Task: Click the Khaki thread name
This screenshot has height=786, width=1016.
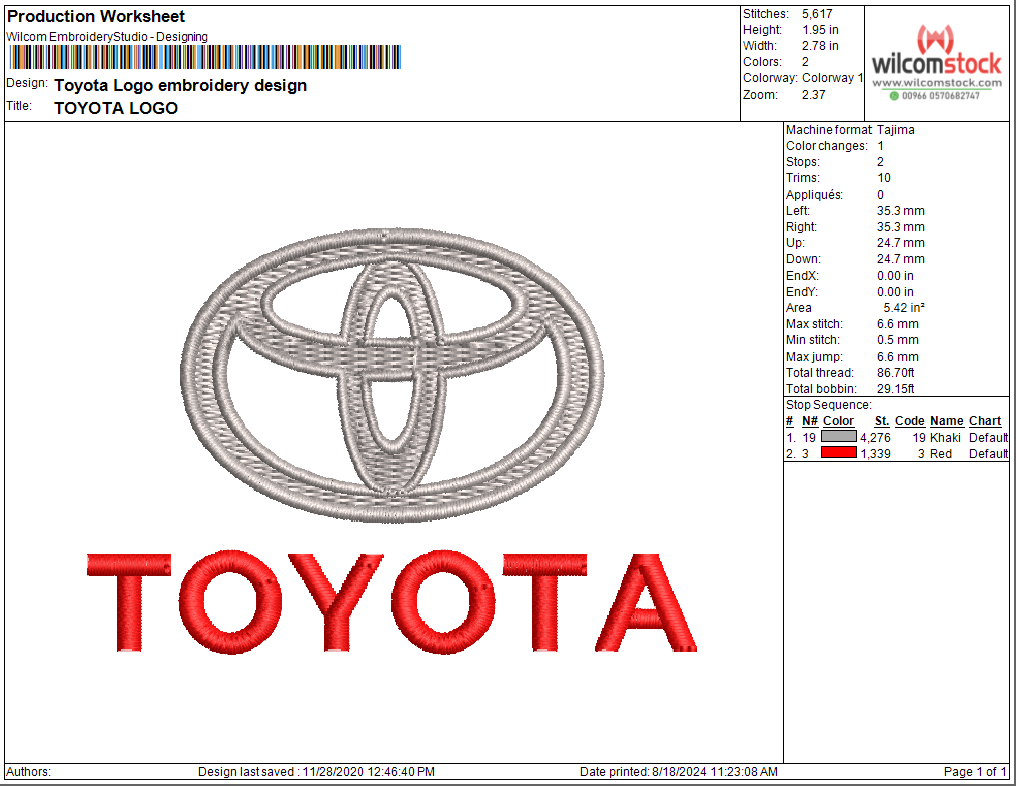Action: click(945, 438)
